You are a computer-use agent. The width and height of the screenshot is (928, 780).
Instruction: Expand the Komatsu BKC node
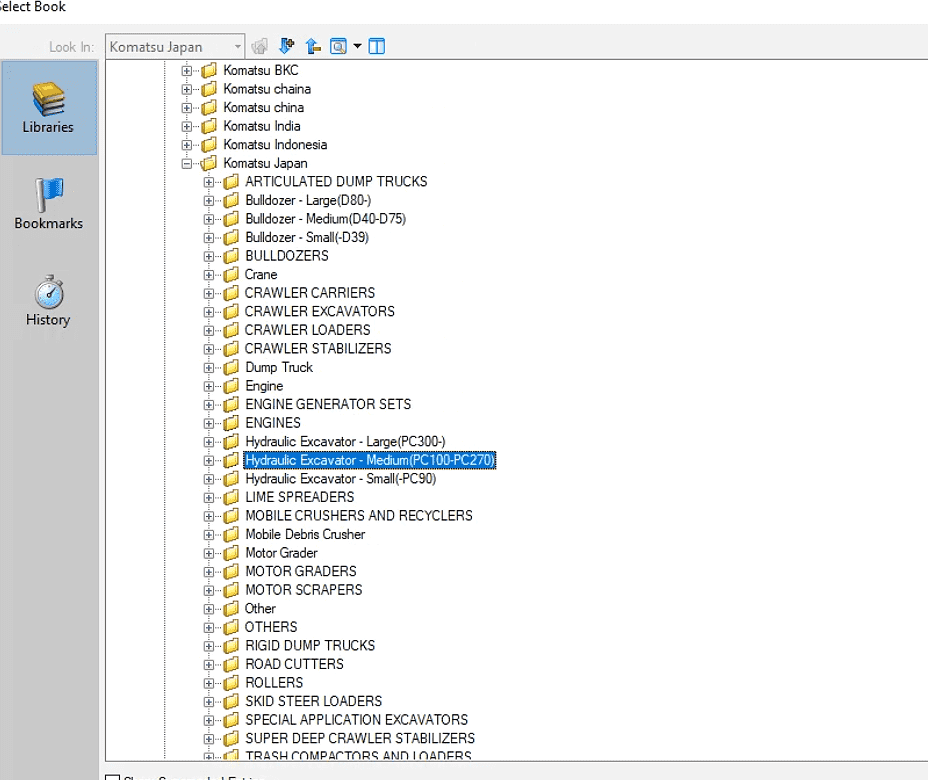coord(187,70)
